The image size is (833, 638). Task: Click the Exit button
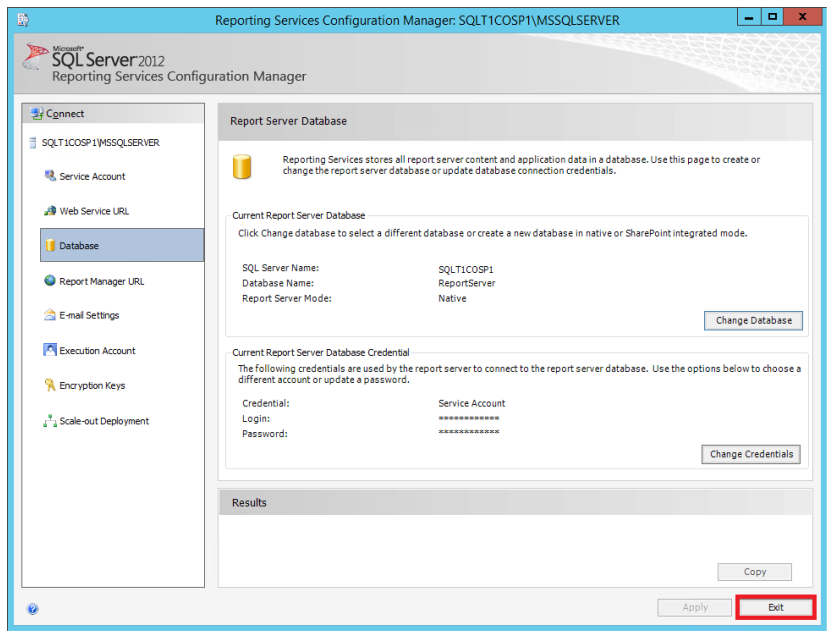tap(776, 607)
